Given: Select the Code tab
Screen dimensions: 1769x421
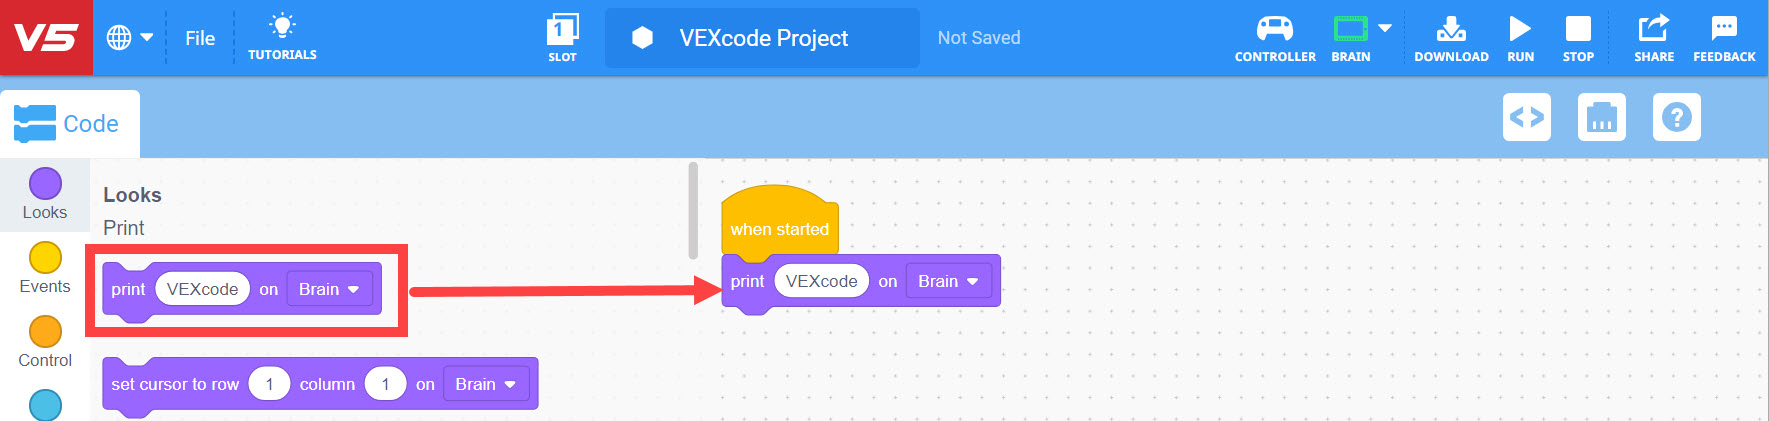Looking at the screenshot, I should (x=68, y=124).
